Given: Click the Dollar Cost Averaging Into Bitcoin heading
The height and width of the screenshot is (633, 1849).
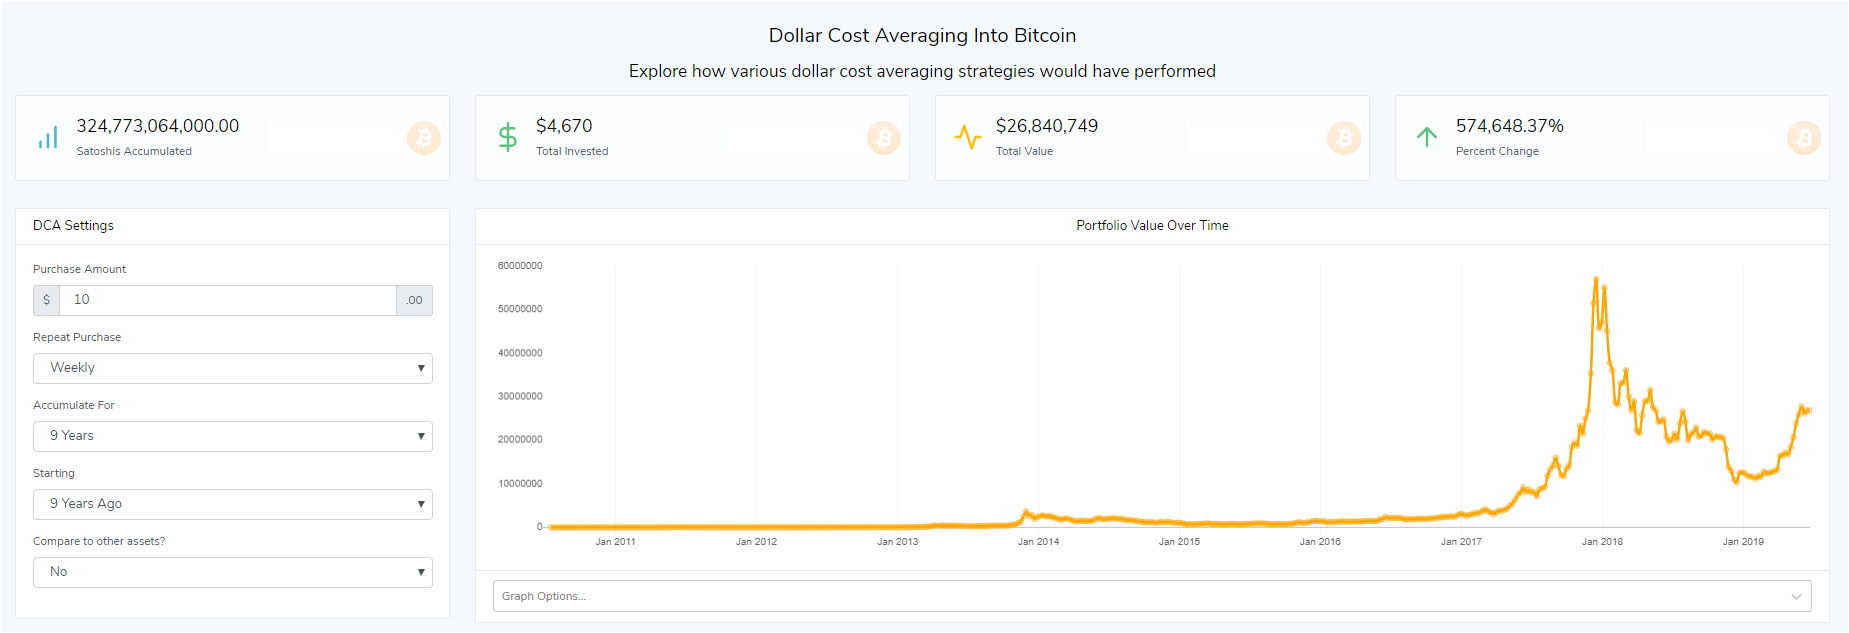Looking at the screenshot, I should pos(922,35).
